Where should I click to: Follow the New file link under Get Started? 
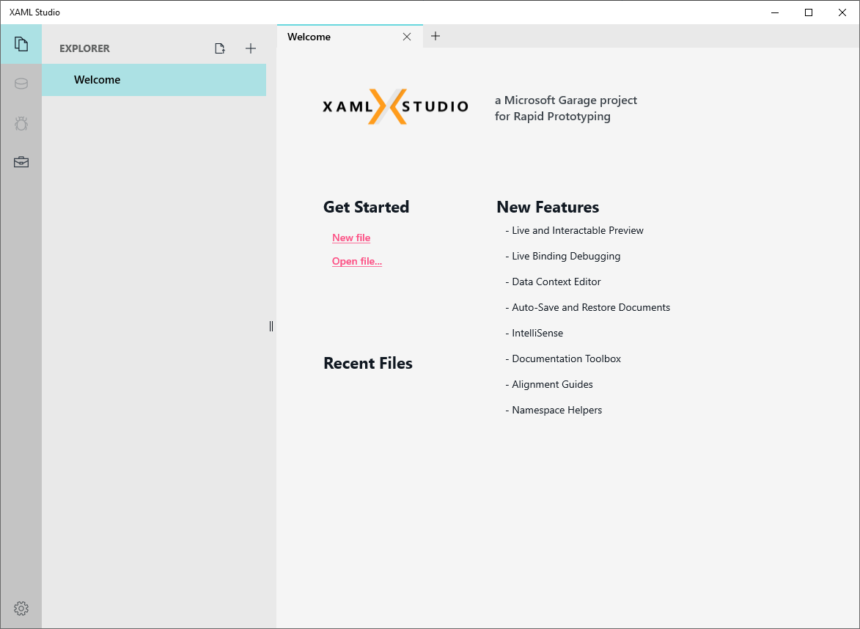coord(350,238)
